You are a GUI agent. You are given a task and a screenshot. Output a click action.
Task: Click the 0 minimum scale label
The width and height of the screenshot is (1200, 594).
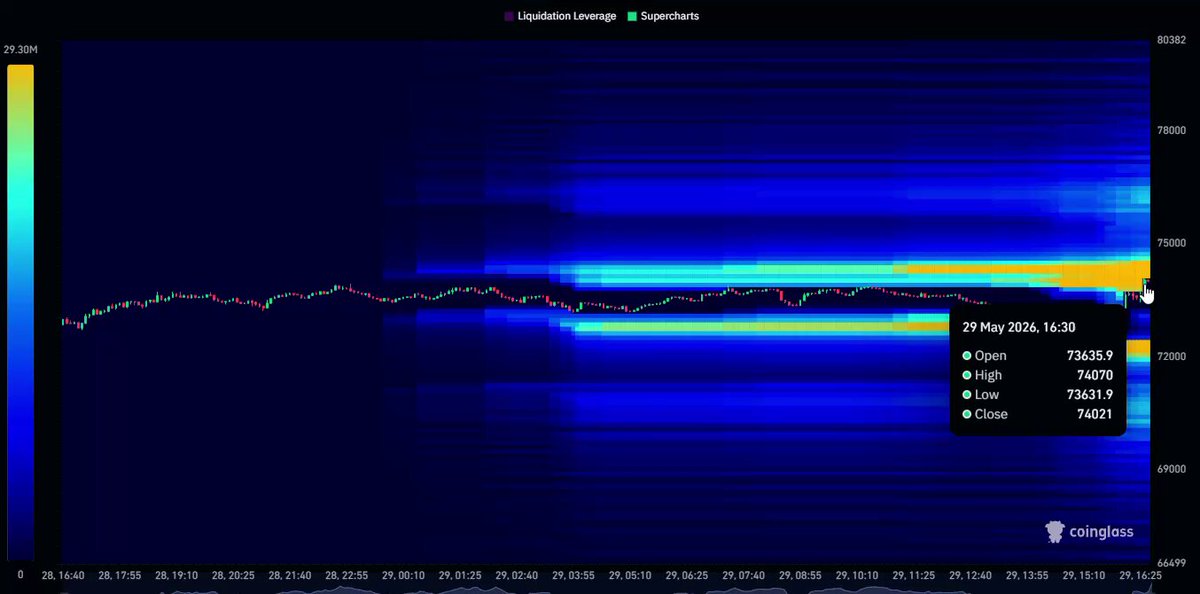point(20,574)
